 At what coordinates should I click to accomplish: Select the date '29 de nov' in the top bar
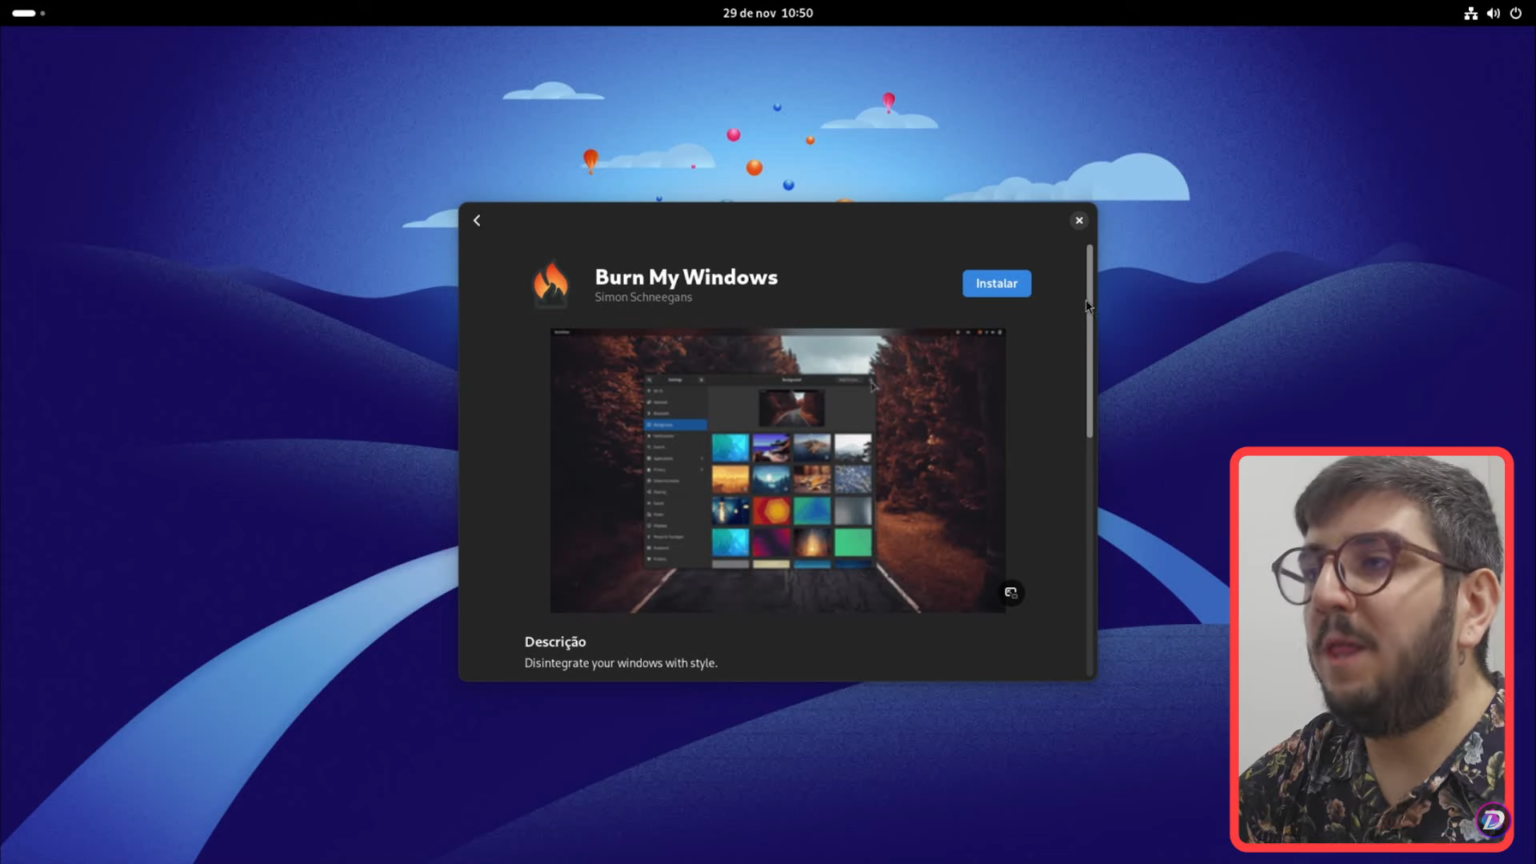748,13
